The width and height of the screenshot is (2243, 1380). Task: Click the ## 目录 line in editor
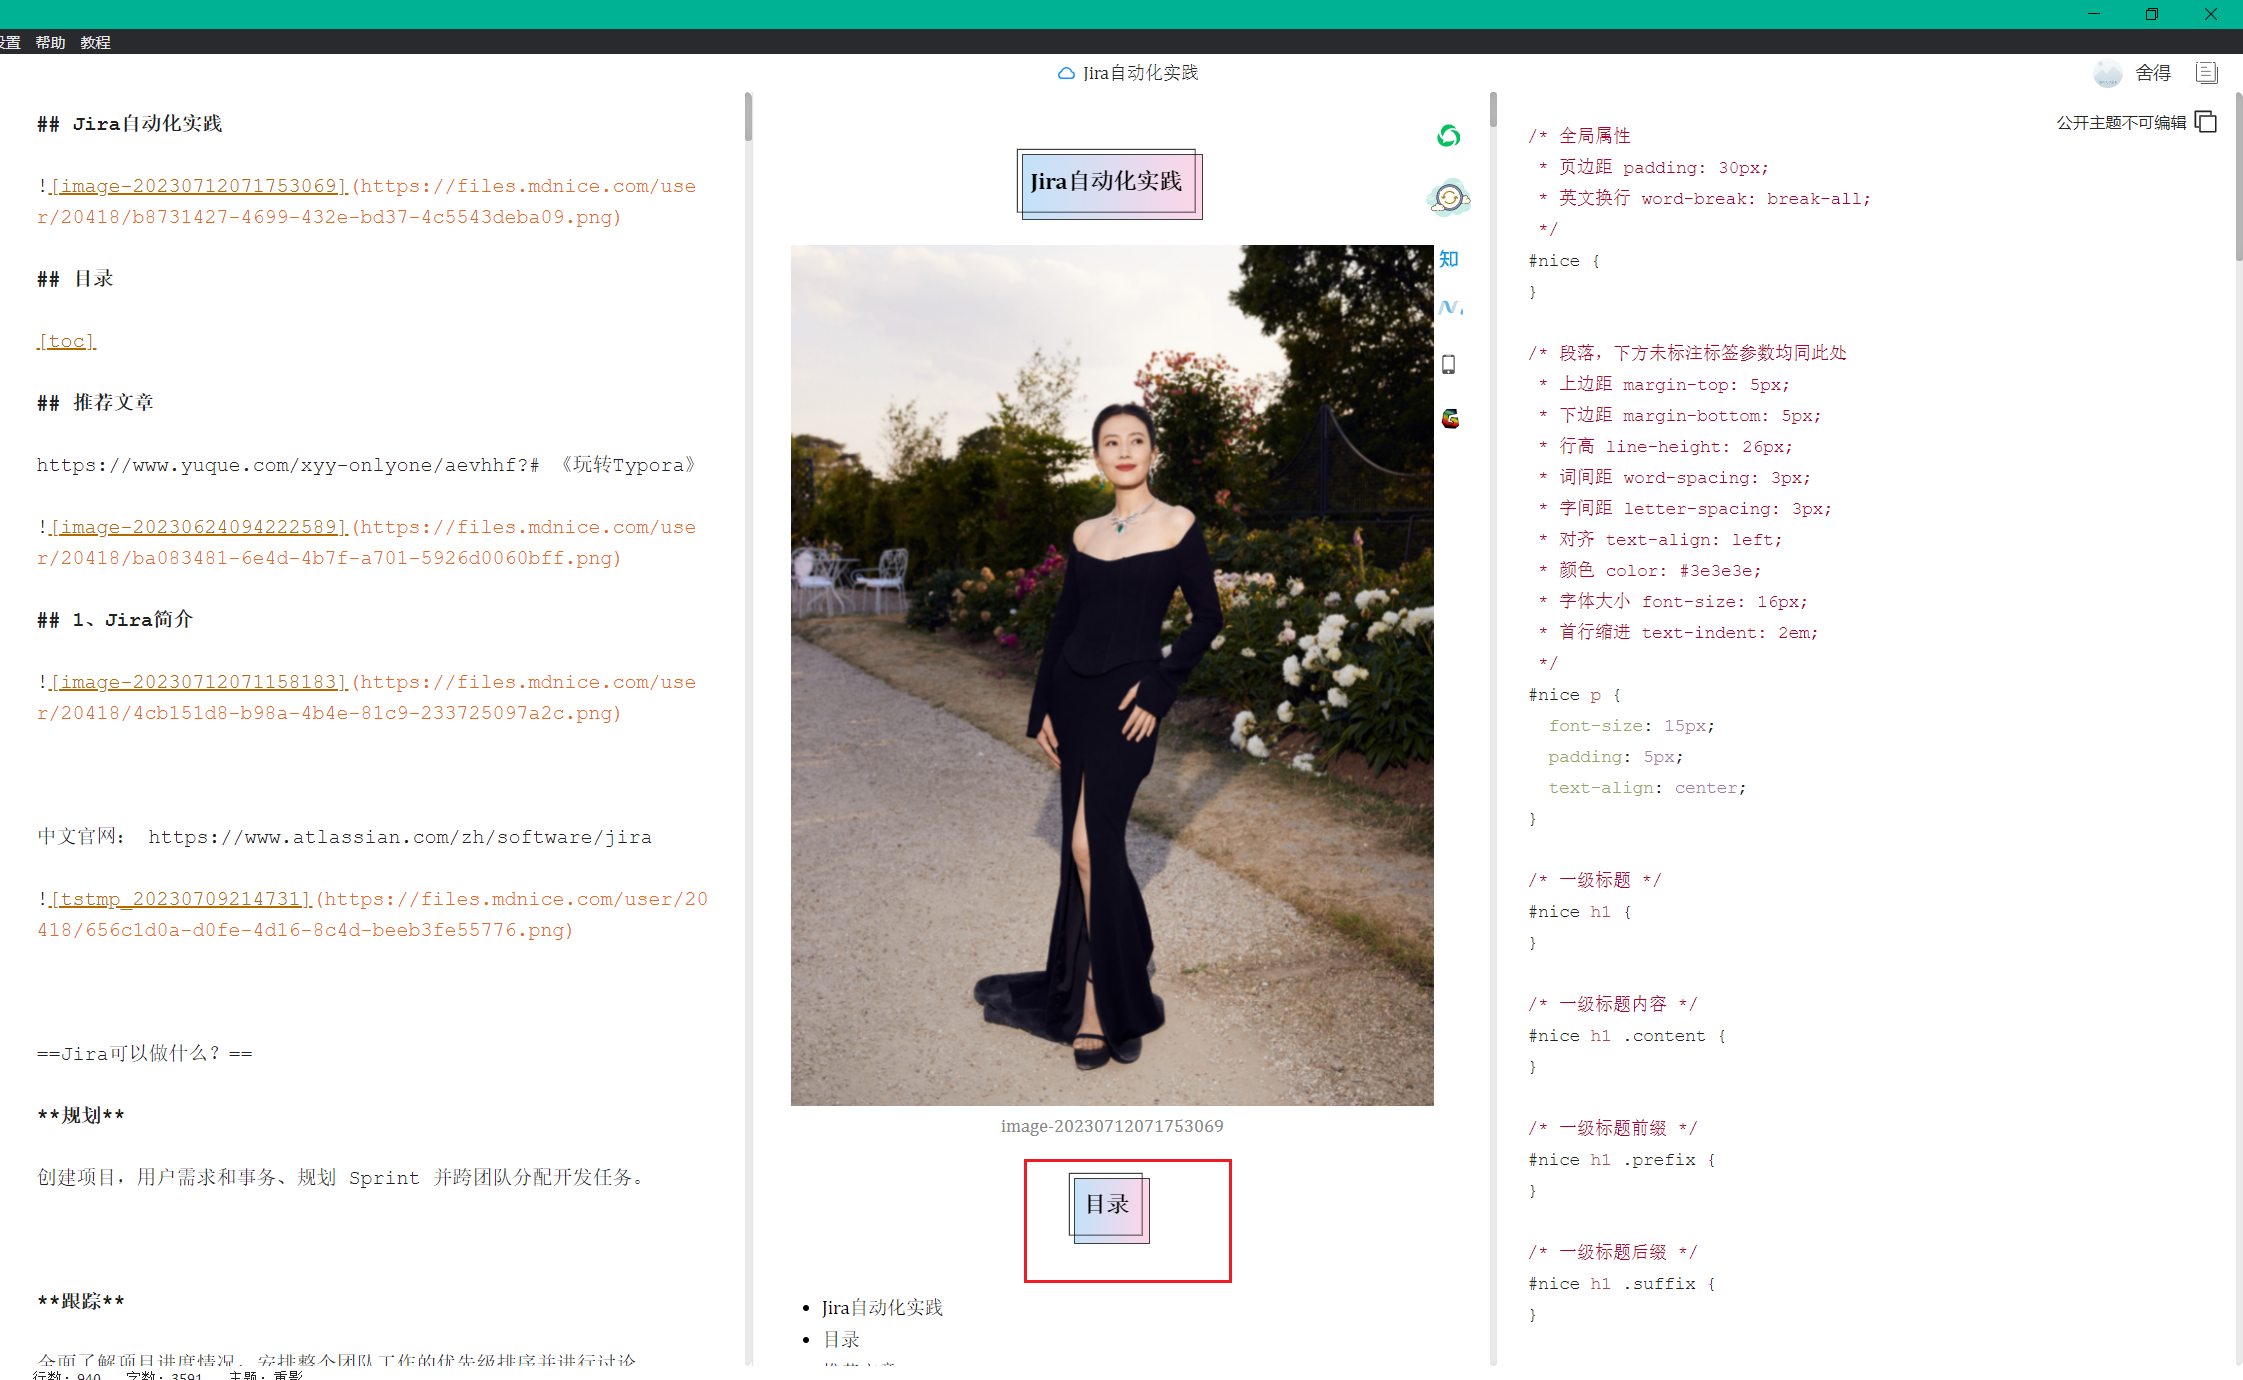click(75, 279)
